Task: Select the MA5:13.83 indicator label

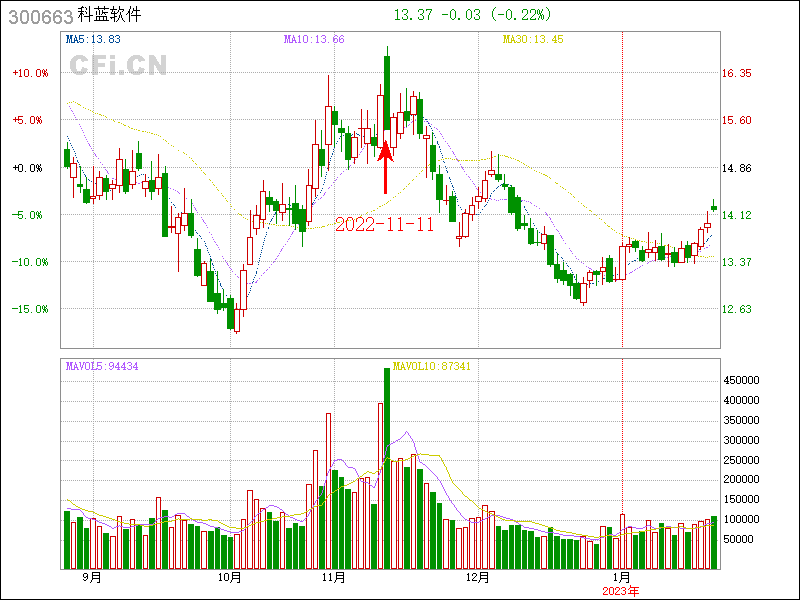Action: pos(93,39)
